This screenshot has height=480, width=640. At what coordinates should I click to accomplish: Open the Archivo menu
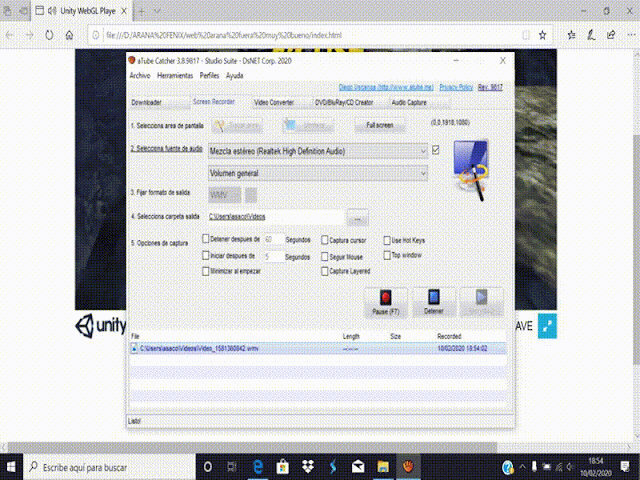pos(140,76)
